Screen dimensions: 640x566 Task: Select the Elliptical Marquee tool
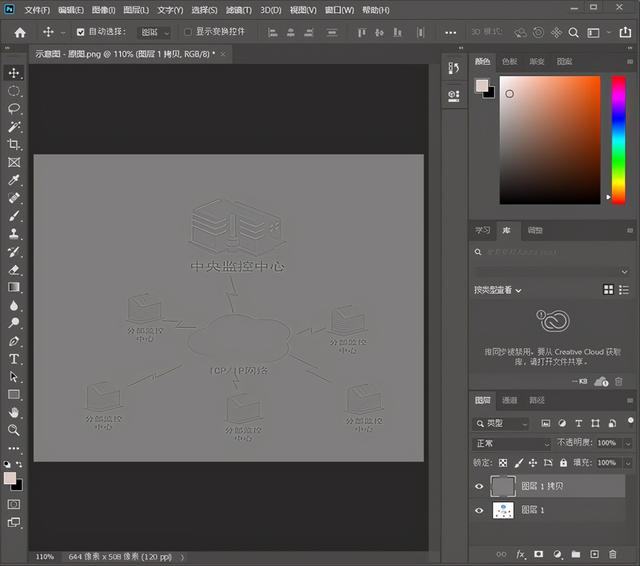tap(14, 91)
